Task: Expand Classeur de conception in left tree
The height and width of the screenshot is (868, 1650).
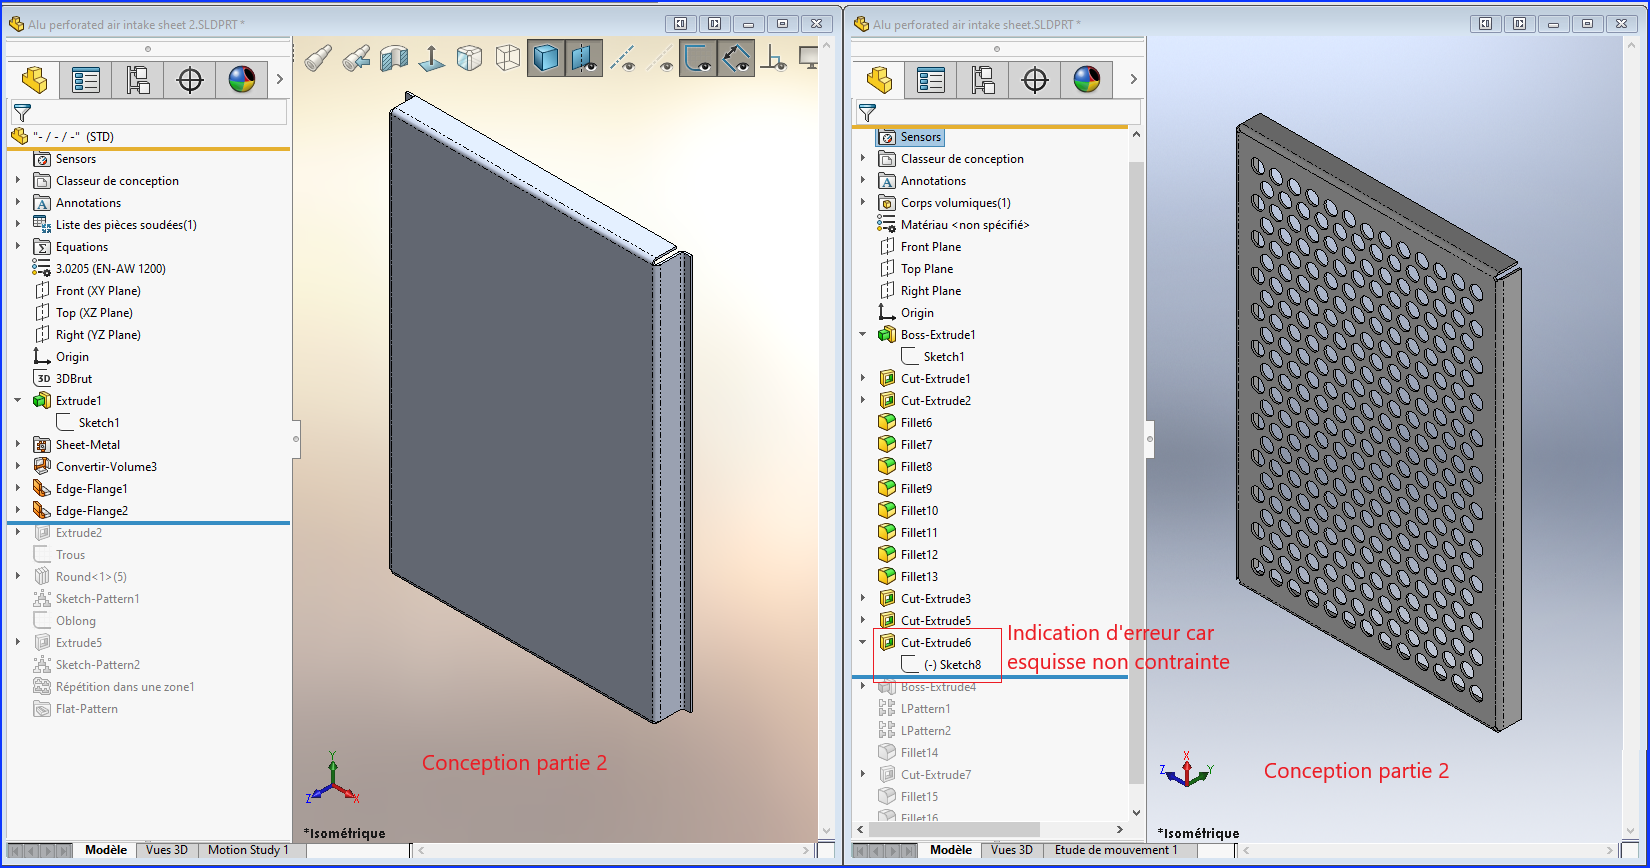Action: point(18,181)
